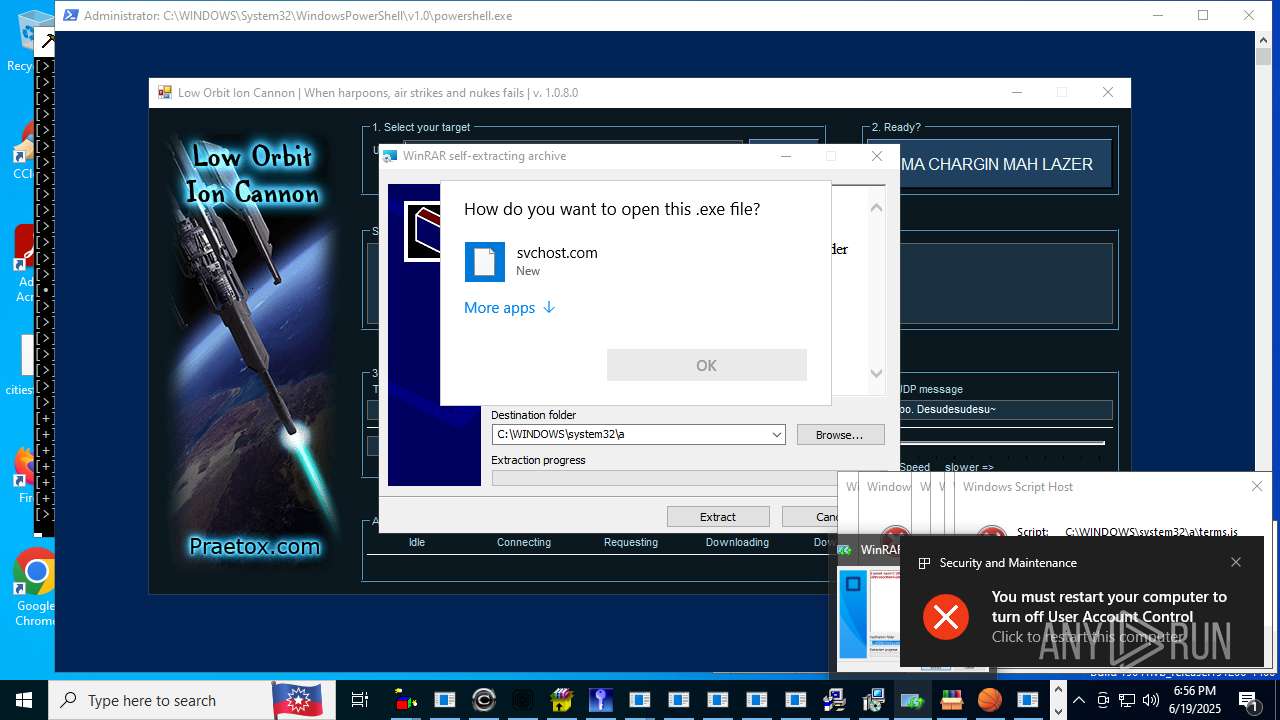Click the Requesting status column label
The image size is (1280, 720).
[631, 543]
